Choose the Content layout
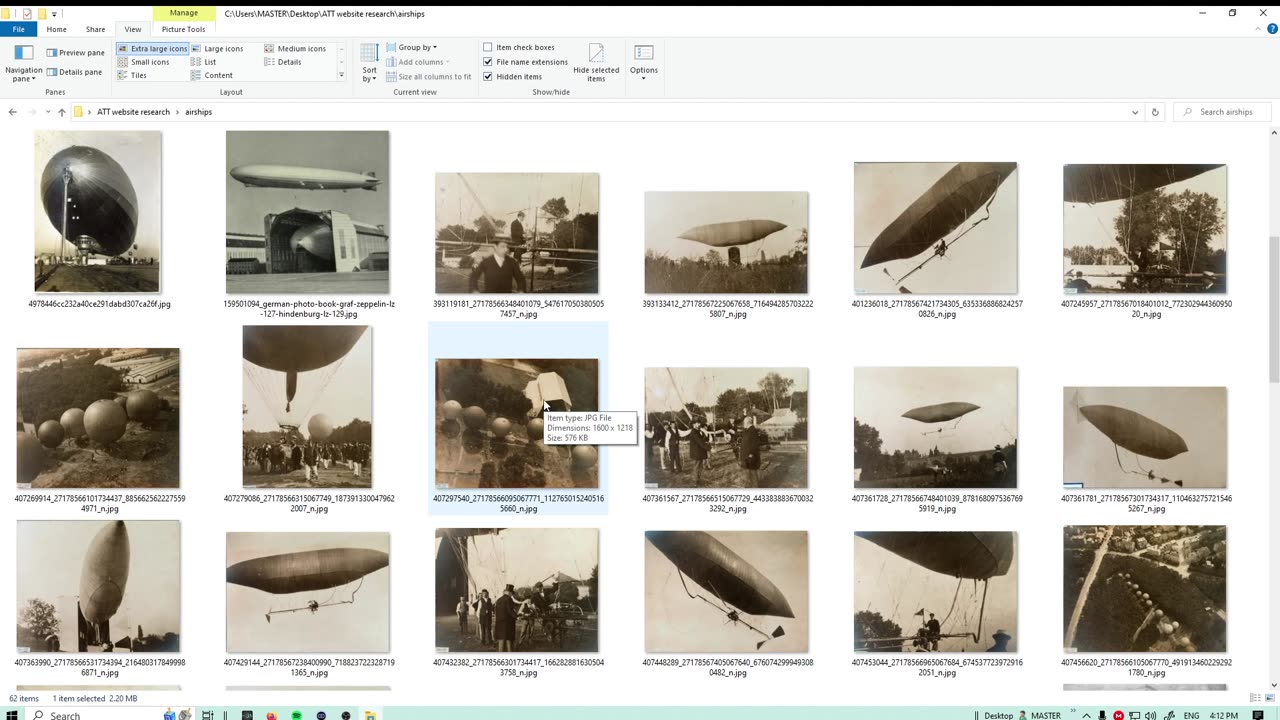The image size is (1280, 720). [x=212, y=75]
